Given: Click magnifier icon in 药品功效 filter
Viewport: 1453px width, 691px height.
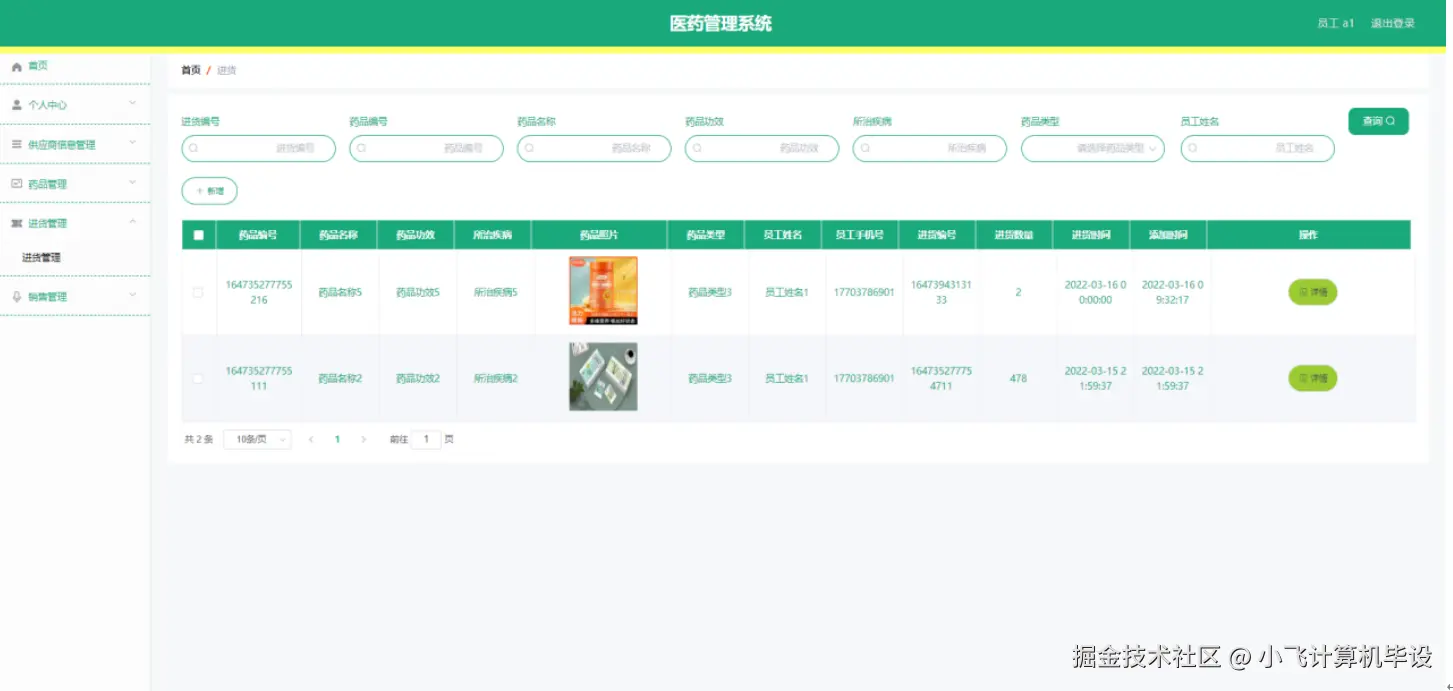Looking at the screenshot, I should [697, 148].
